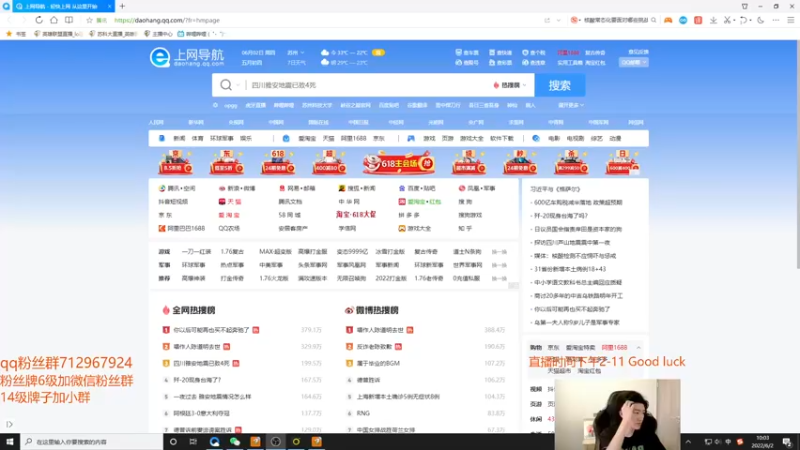Open 知乎 site link
800x450 pixels.
(x=465, y=229)
